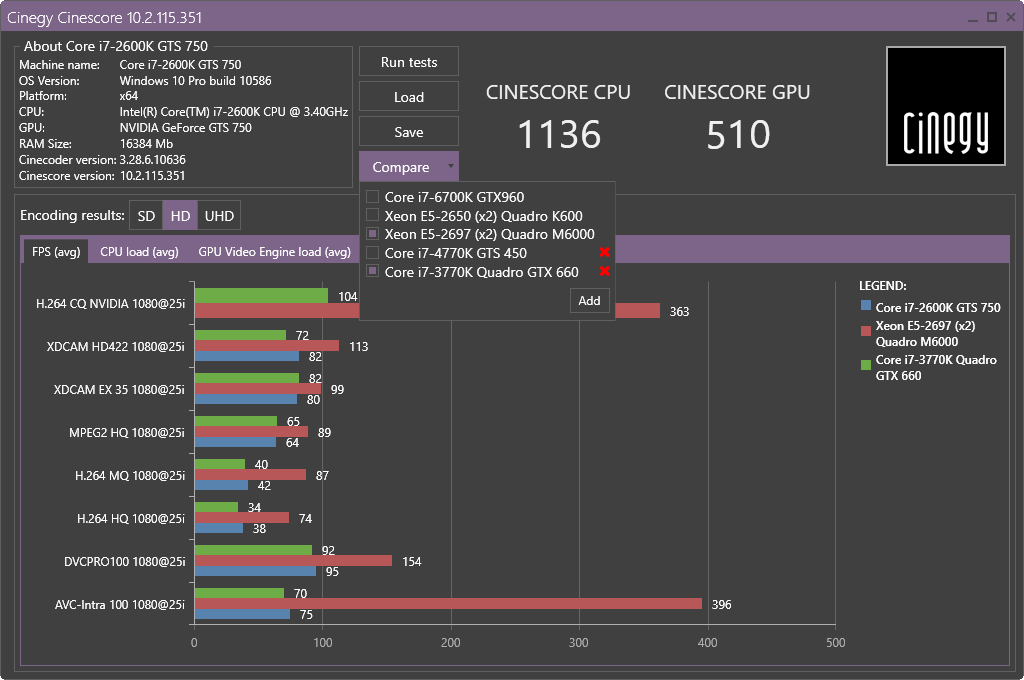Select UHD encoding results
The height and width of the screenshot is (680, 1024).
pyautogui.click(x=219, y=216)
